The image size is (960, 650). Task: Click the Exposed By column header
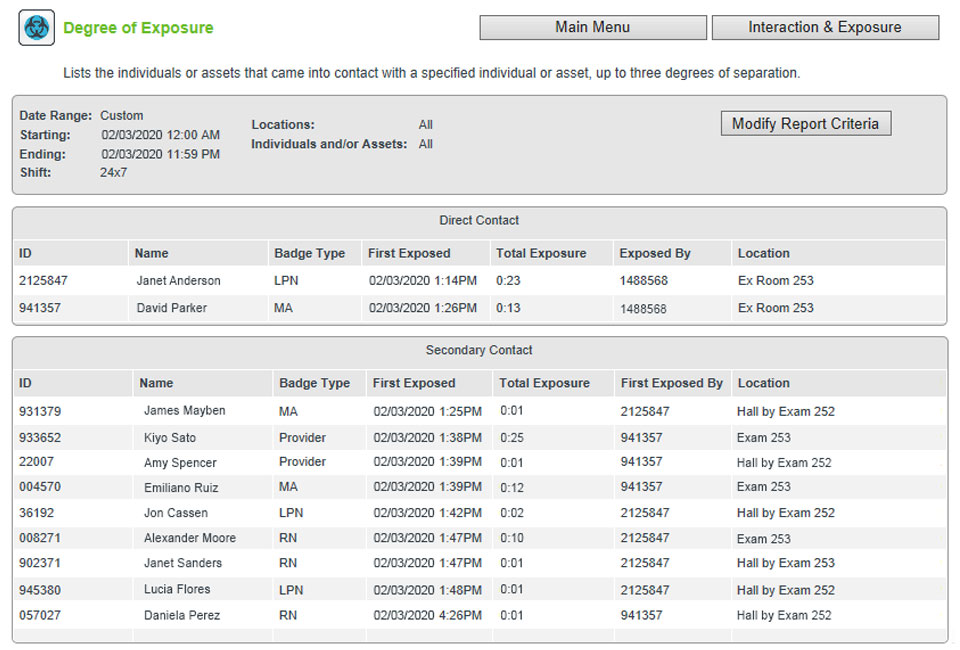tap(654, 254)
